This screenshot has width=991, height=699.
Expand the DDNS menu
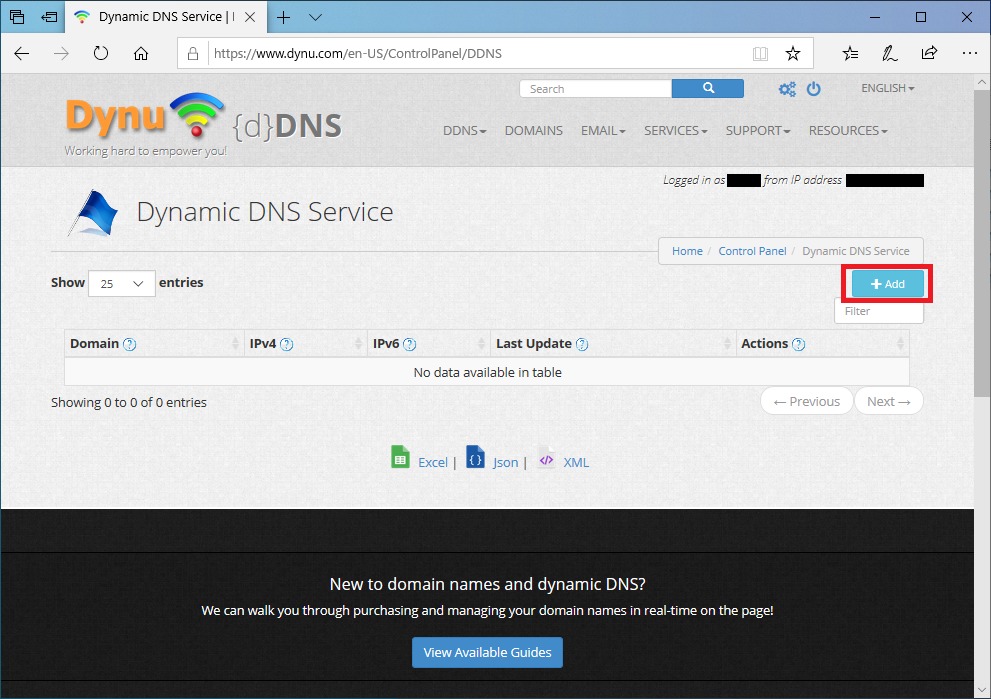coord(465,131)
